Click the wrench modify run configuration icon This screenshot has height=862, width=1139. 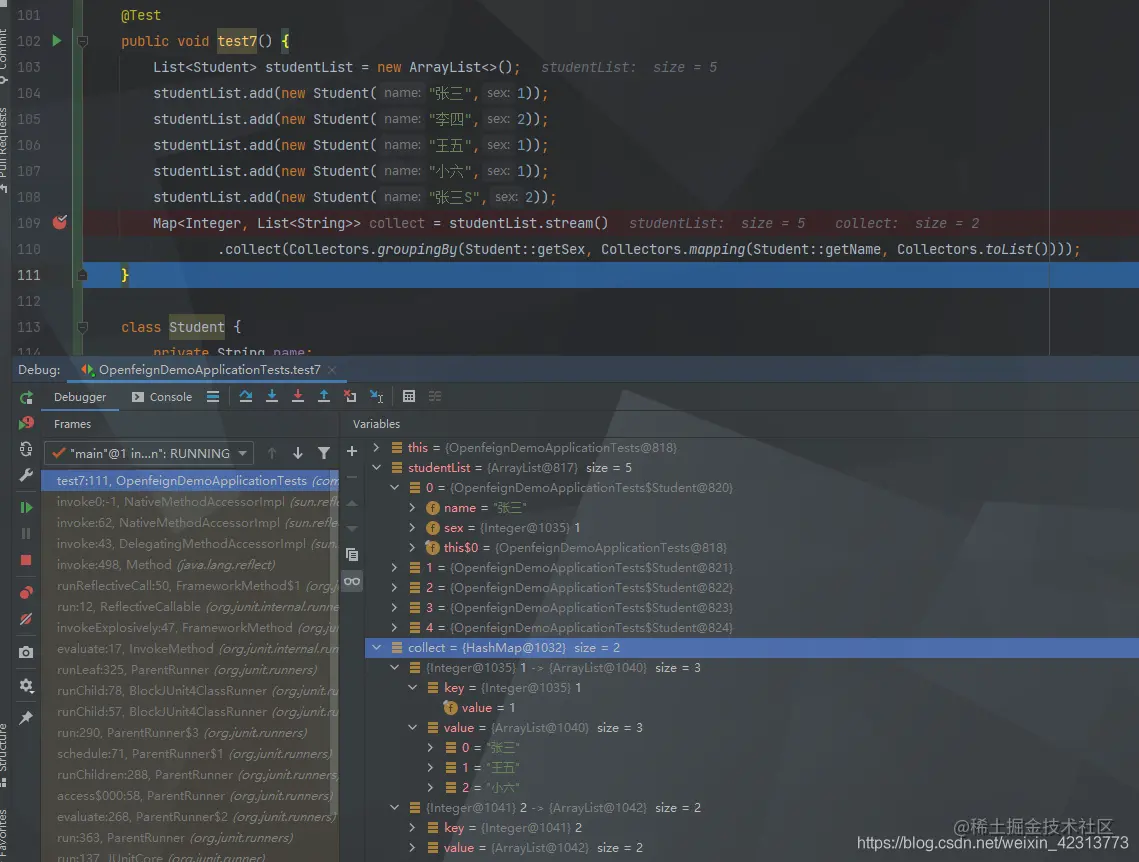point(26,475)
